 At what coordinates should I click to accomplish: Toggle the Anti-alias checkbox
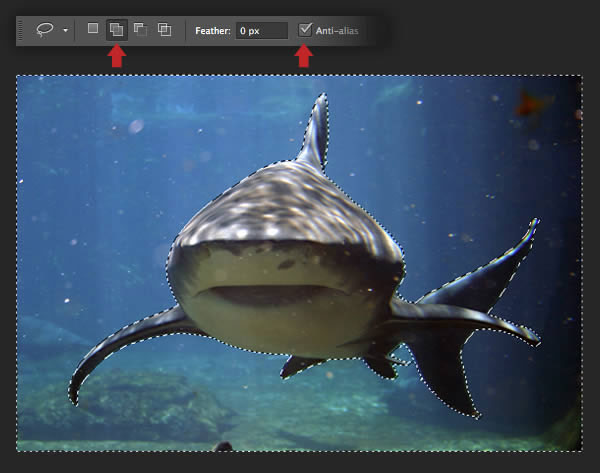305,30
